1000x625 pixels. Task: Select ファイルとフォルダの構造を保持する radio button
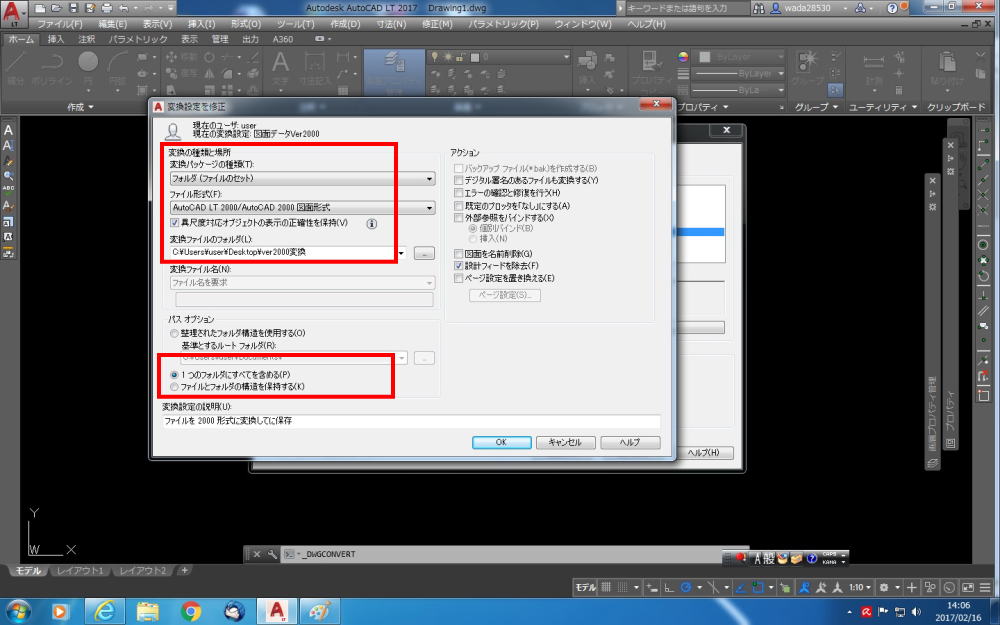click(x=174, y=387)
